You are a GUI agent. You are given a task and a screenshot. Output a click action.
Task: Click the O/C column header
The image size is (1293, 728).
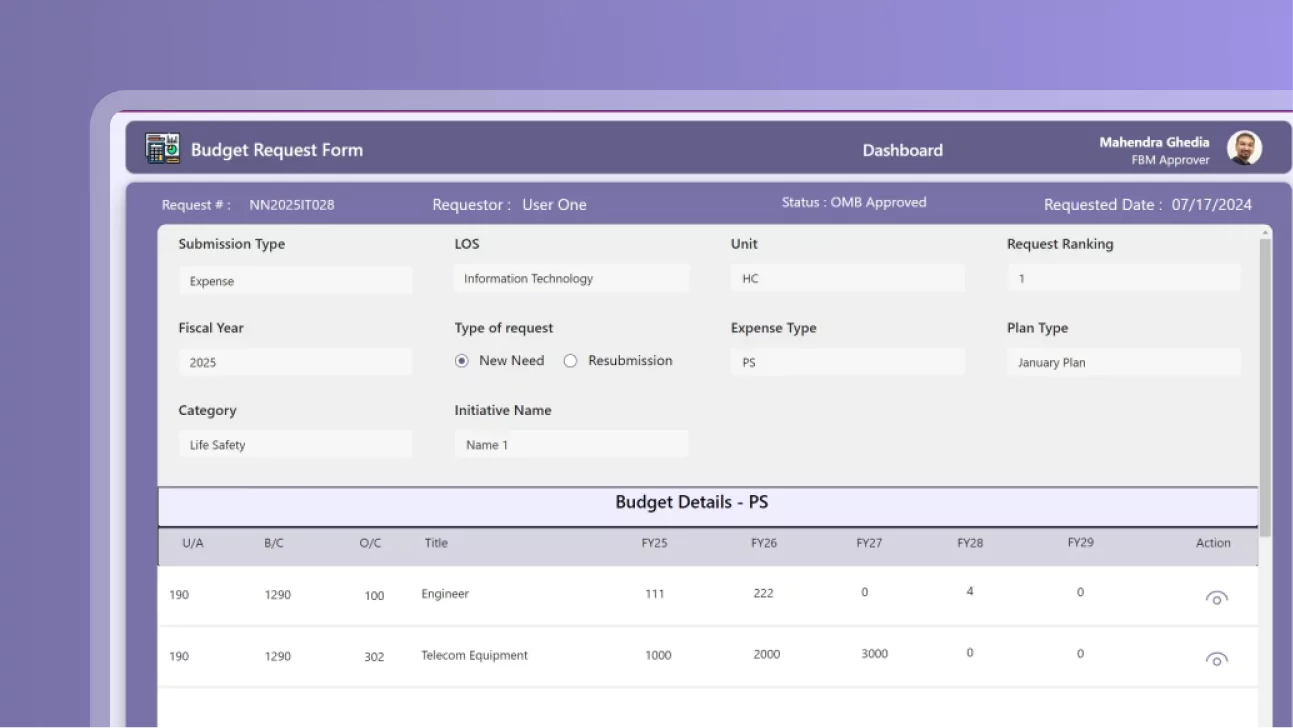tap(370, 543)
